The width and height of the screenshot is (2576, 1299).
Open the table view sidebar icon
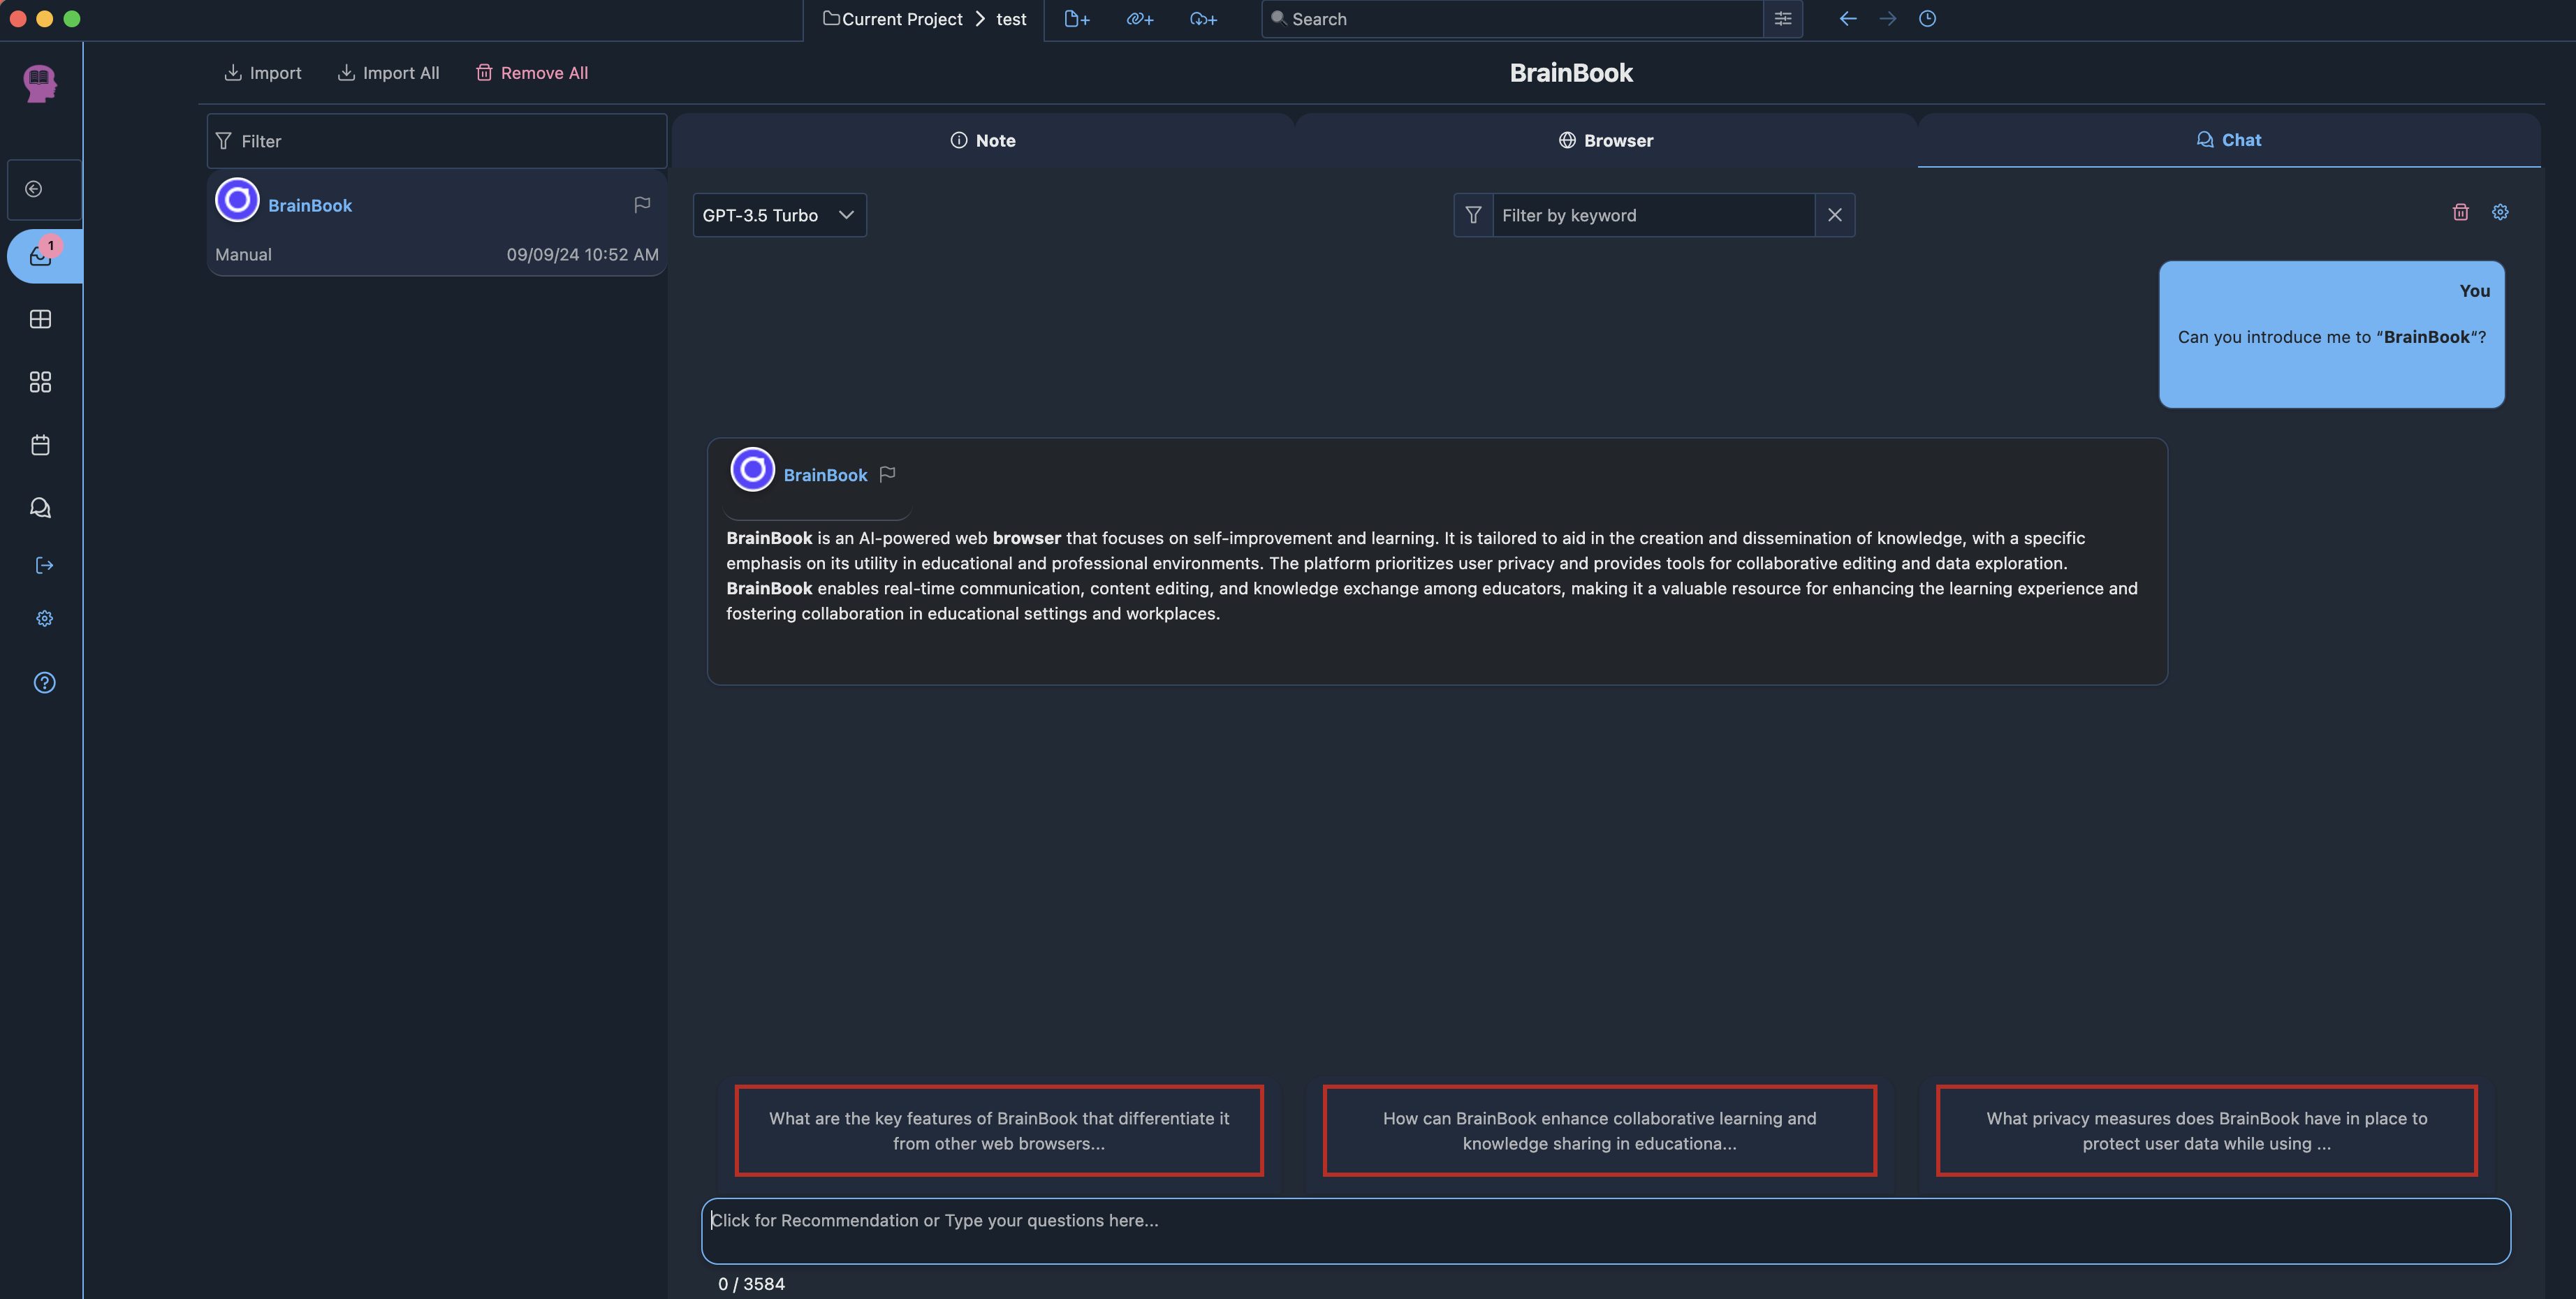click(41, 319)
